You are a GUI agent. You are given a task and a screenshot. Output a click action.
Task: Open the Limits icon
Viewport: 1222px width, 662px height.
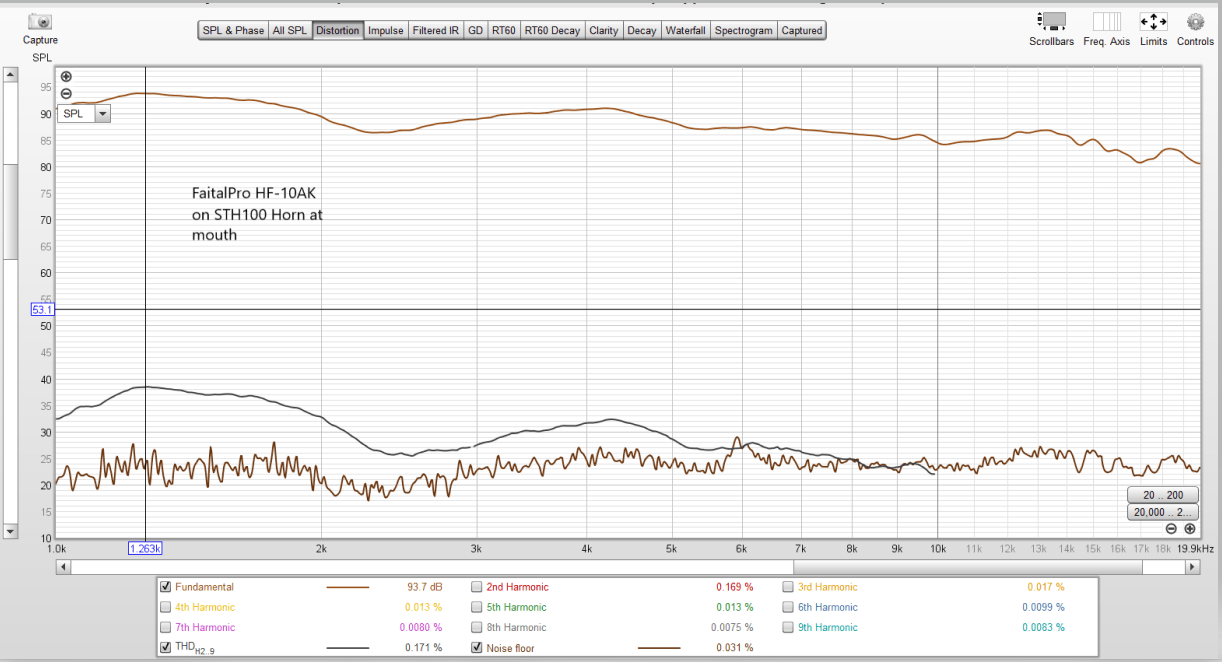click(x=1153, y=21)
